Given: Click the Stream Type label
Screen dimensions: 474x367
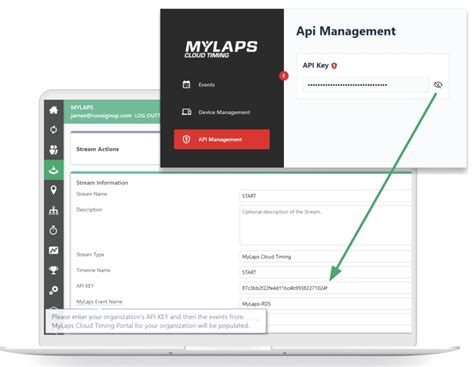Looking at the screenshot, I should 90,255.
